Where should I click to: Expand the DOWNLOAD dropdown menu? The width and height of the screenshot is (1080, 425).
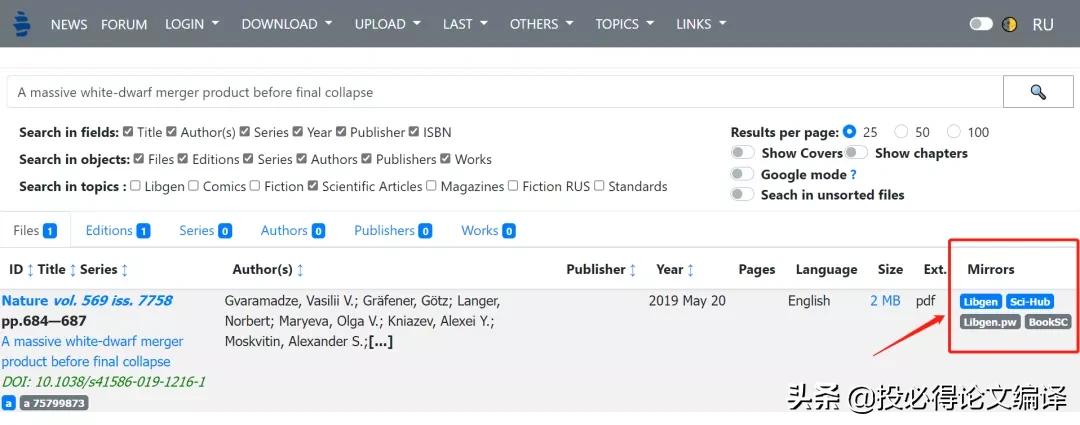(x=287, y=24)
